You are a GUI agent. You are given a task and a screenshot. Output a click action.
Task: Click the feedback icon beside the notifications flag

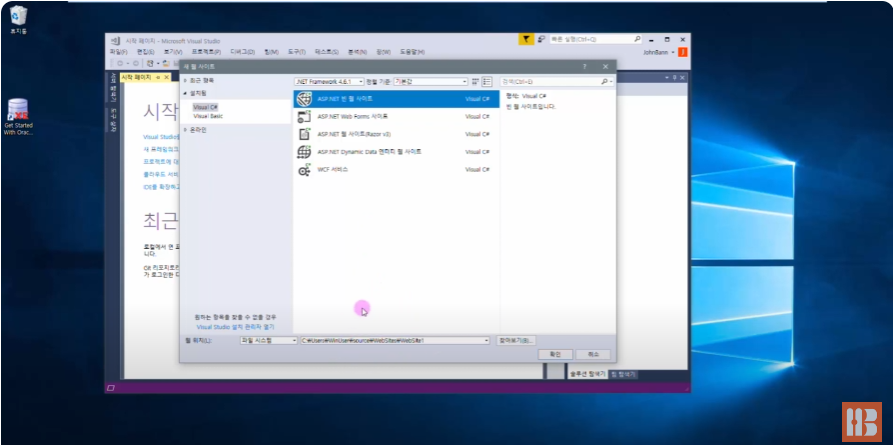click(x=541, y=39)
